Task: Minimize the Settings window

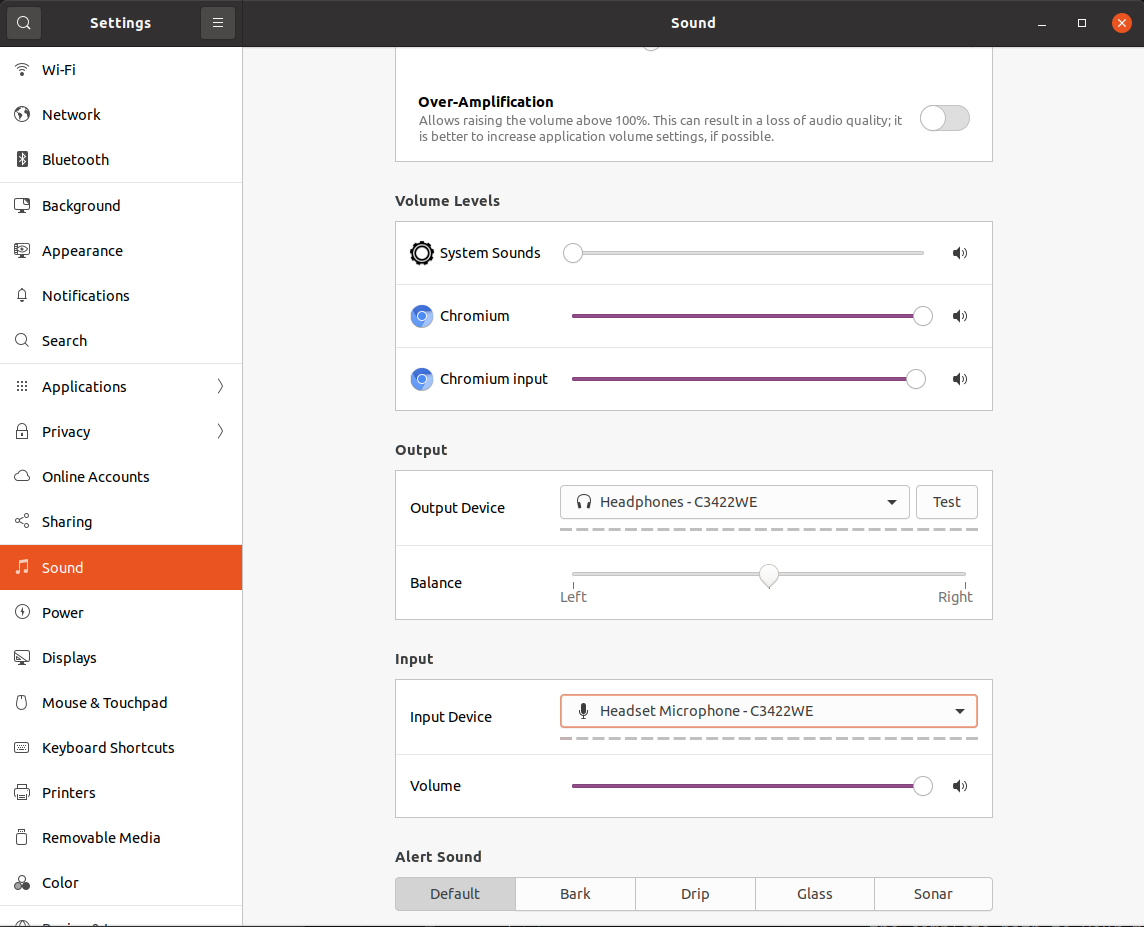Action: (1042, 23)
